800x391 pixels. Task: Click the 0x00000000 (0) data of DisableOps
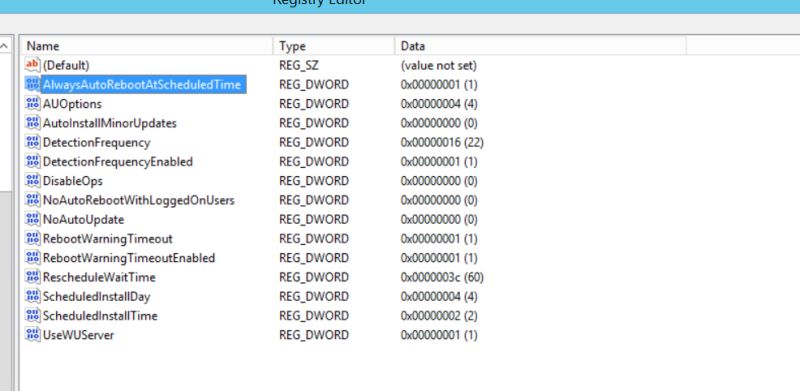[x=439, y=181]
